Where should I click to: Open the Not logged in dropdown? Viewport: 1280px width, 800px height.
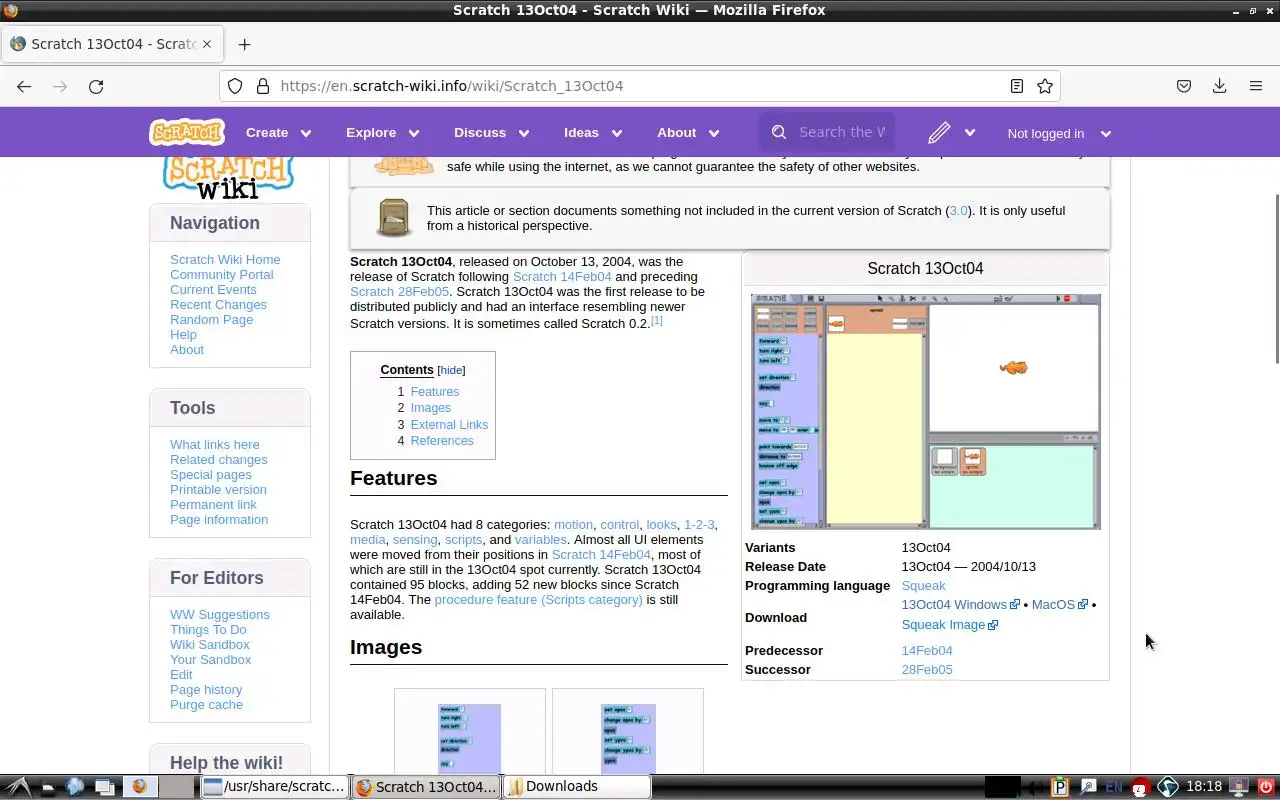pyautogui.click(x=1059, y=133)
